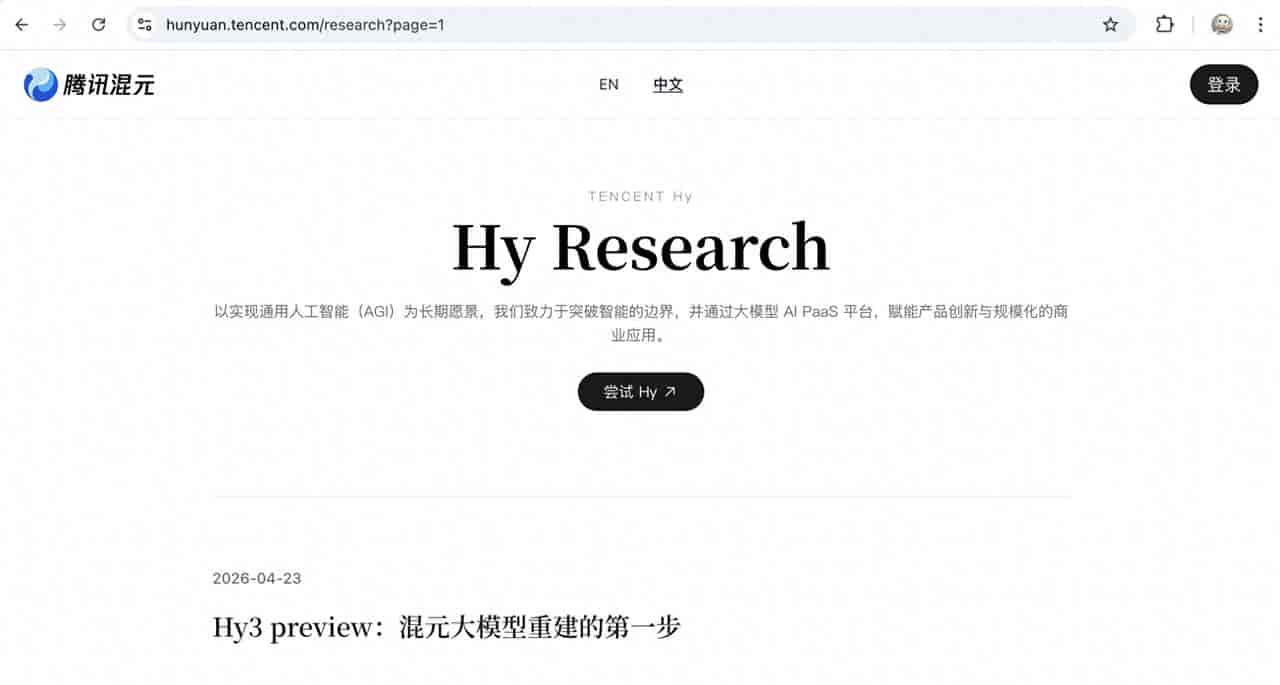Open the Hy3 preview article title
Screen dimensions: 1280x685
point(446,628)
